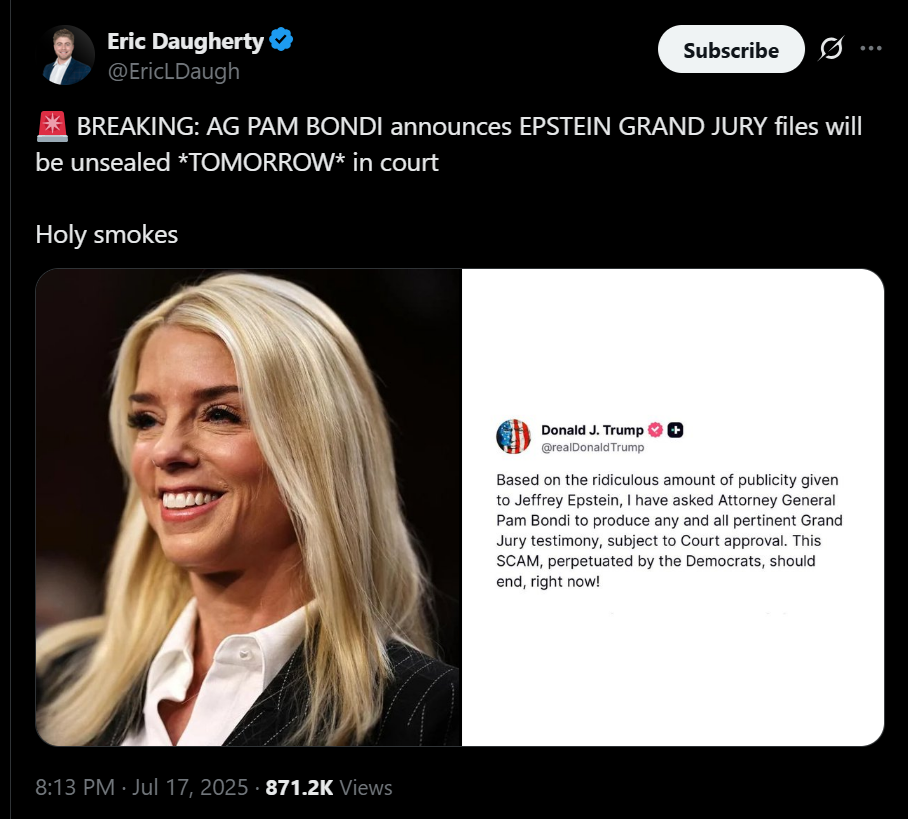Click the red verified badge beside Donald J. Trump
This screenshot has height=819, width=908.
pos(656,430)
